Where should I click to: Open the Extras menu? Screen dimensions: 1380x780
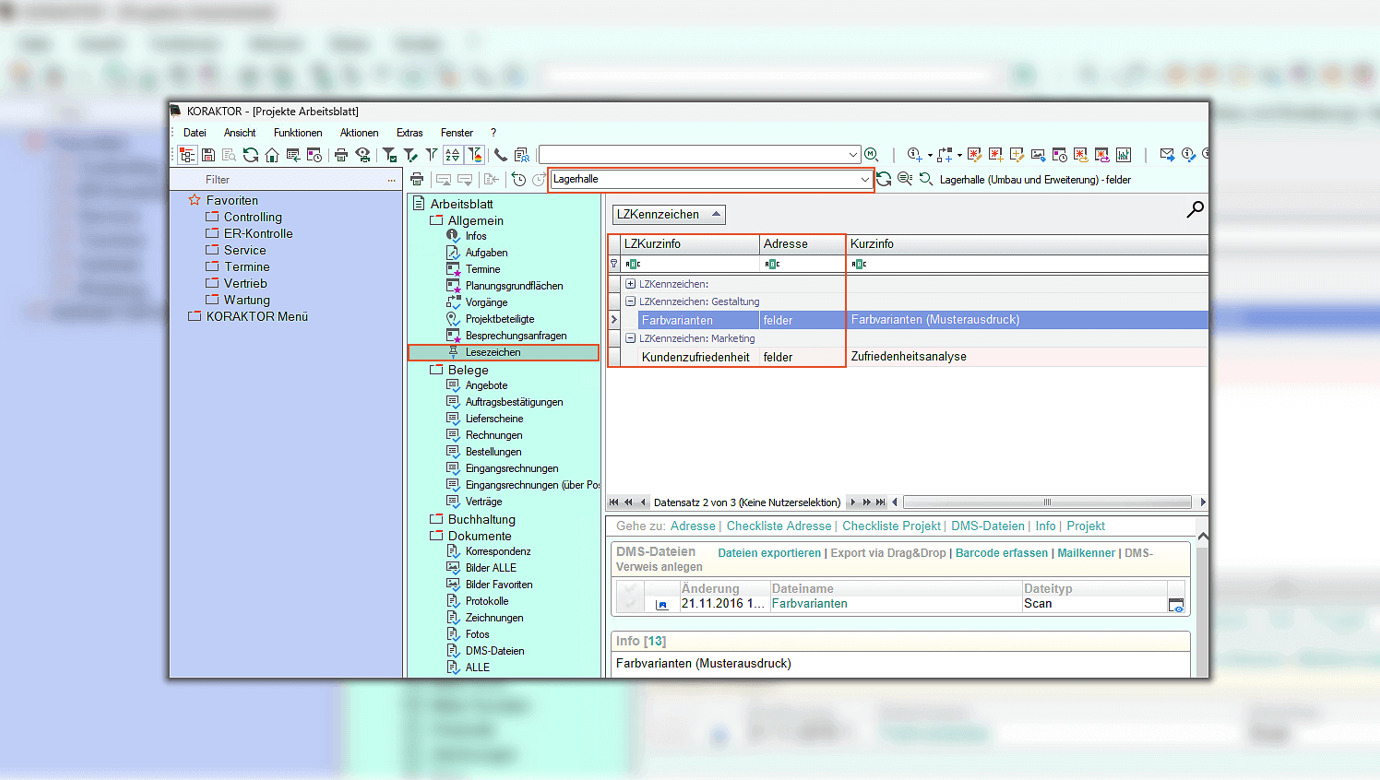tap(409, 133)
